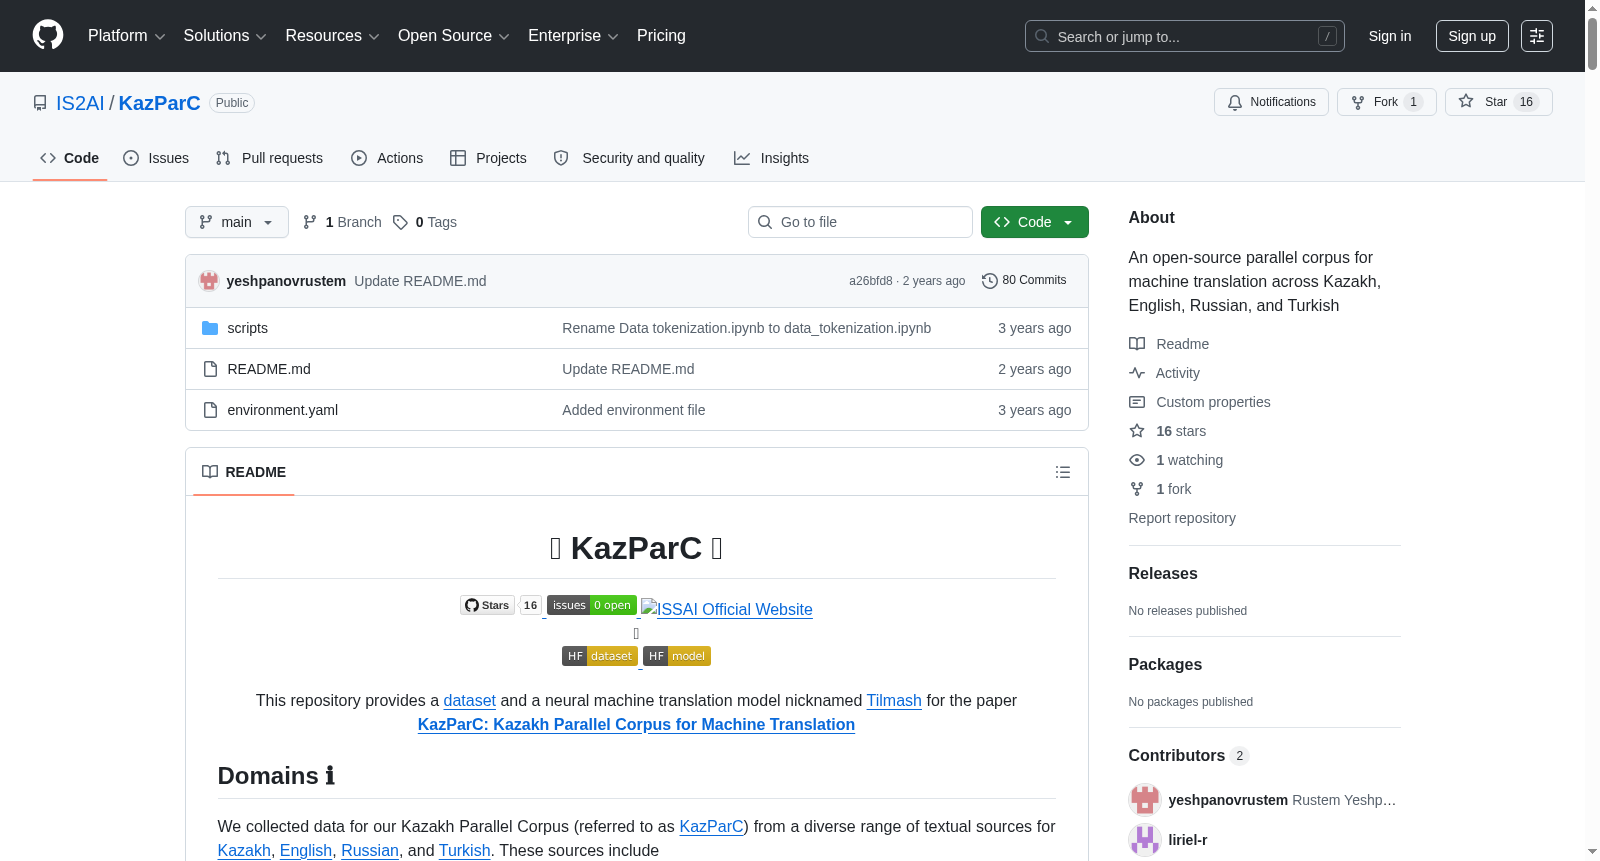Click the commit history clock icon
The height and width of the screenshot is (861, 1600).
coord(990,281)
